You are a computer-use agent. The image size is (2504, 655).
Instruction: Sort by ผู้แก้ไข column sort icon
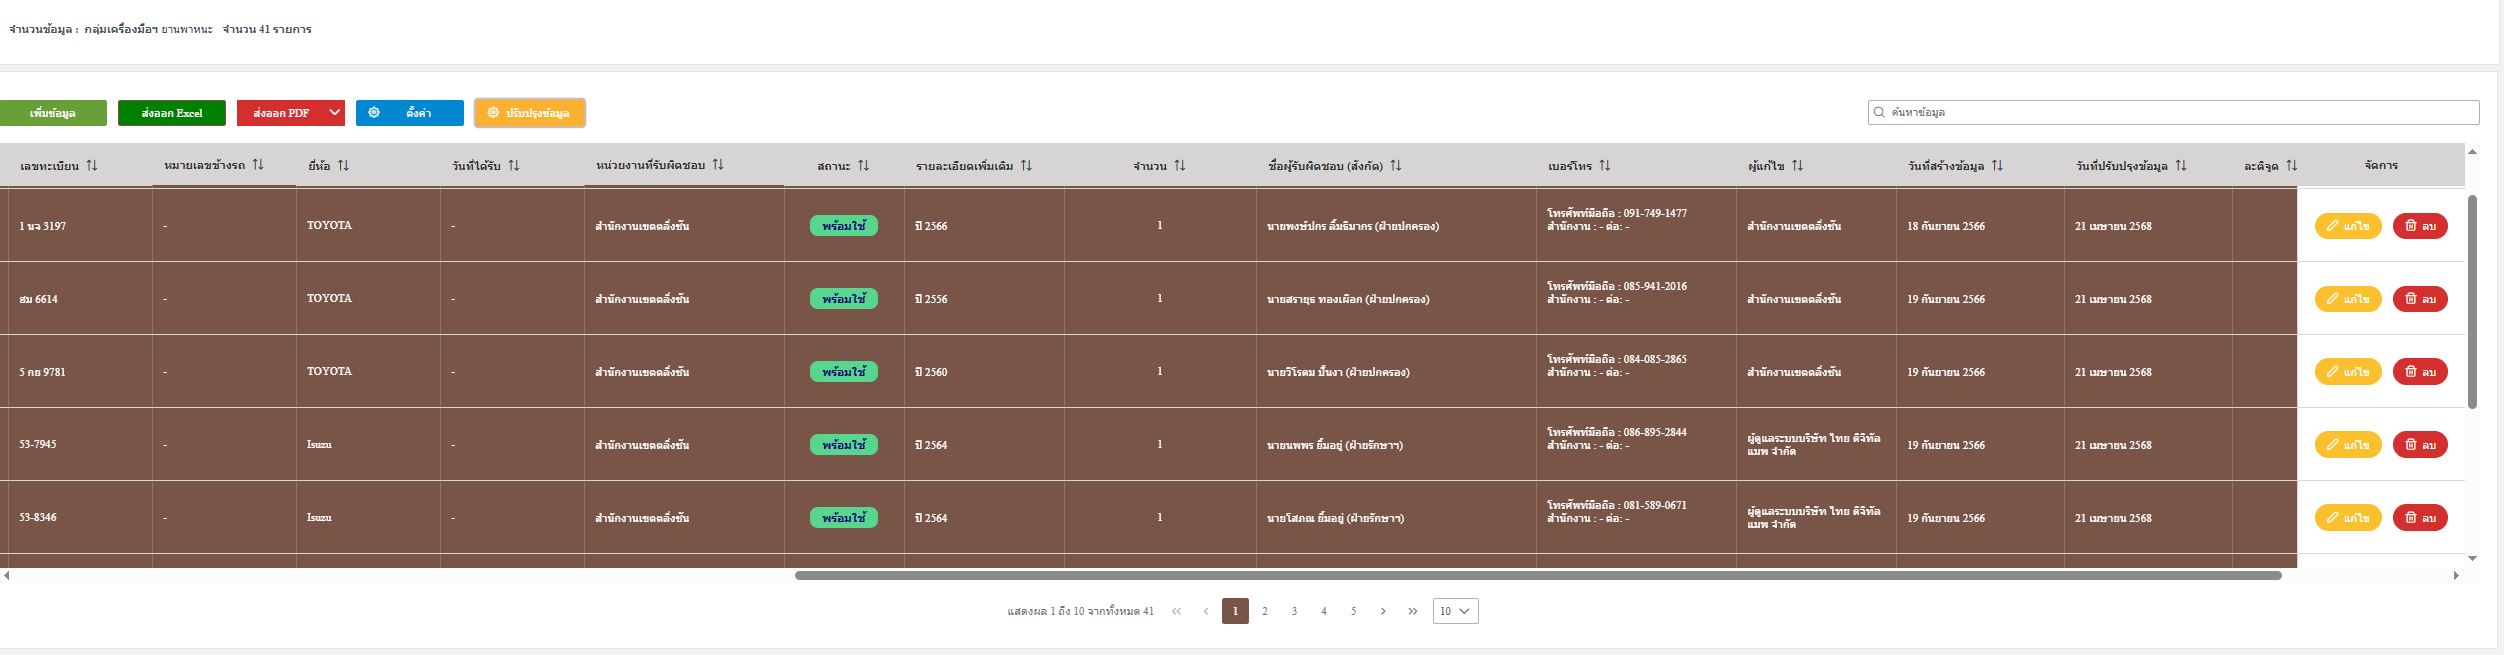[1798, 166]
